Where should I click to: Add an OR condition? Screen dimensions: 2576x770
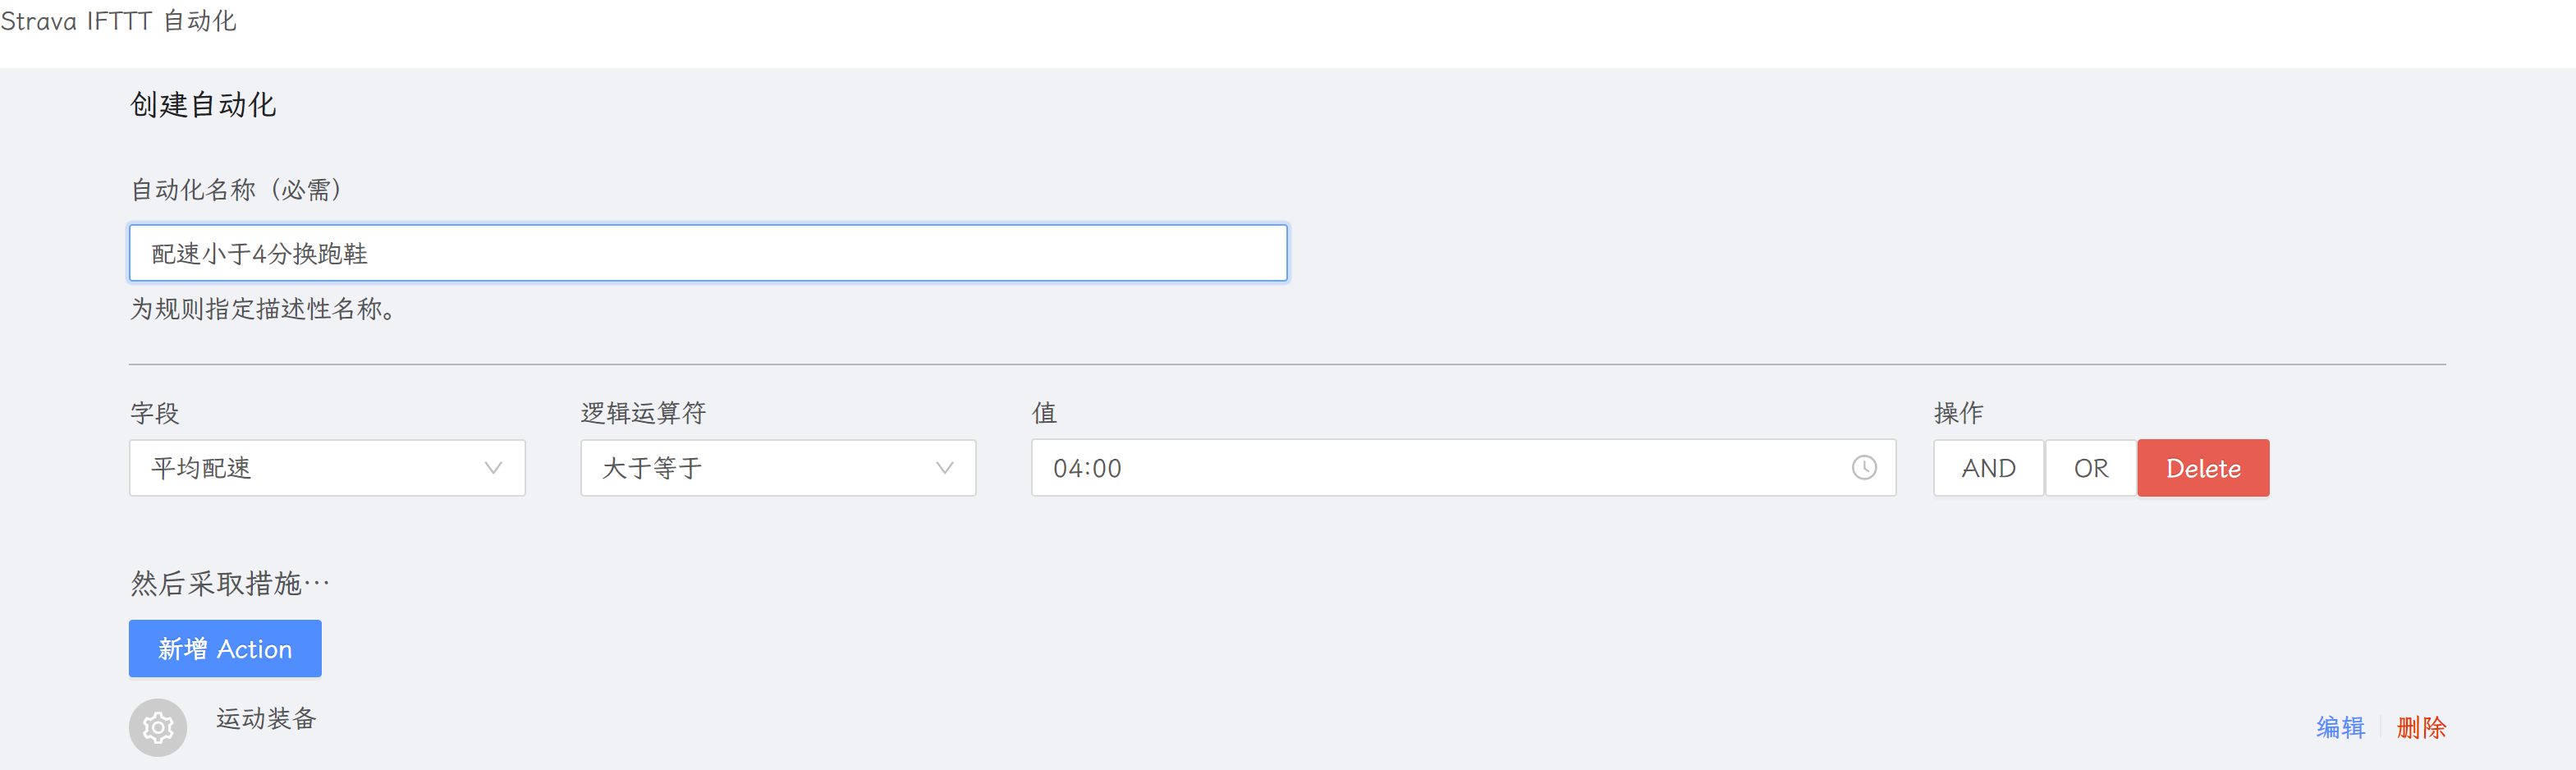[2090, 468]
